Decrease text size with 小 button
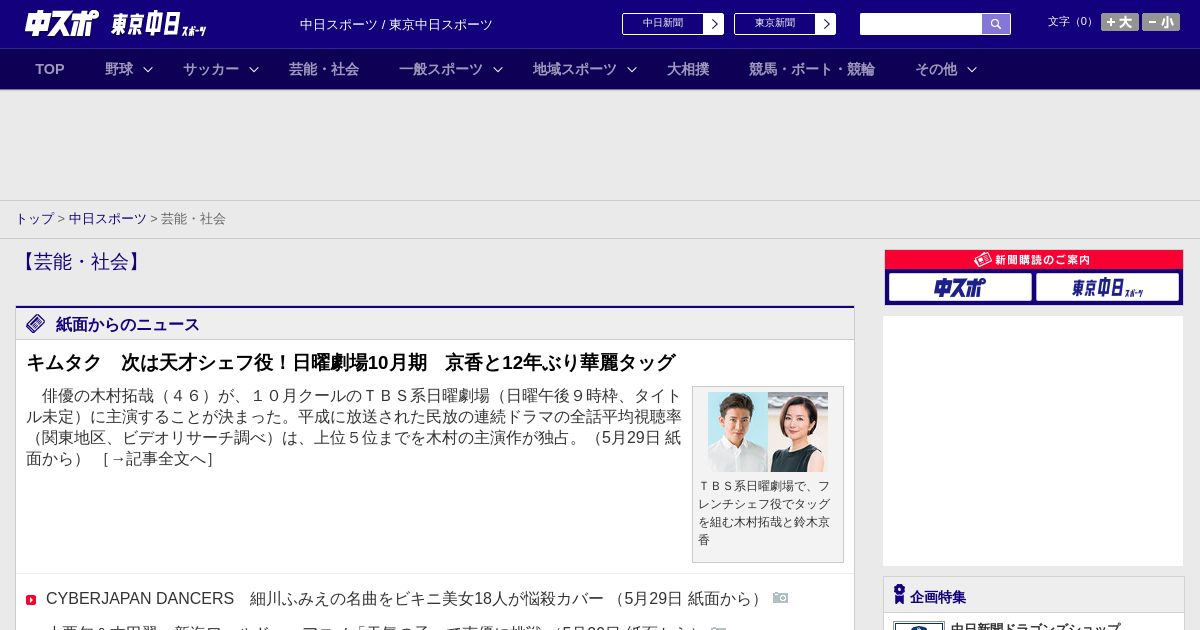Viewport: 1200px width, 630px height. (1160, 22)
